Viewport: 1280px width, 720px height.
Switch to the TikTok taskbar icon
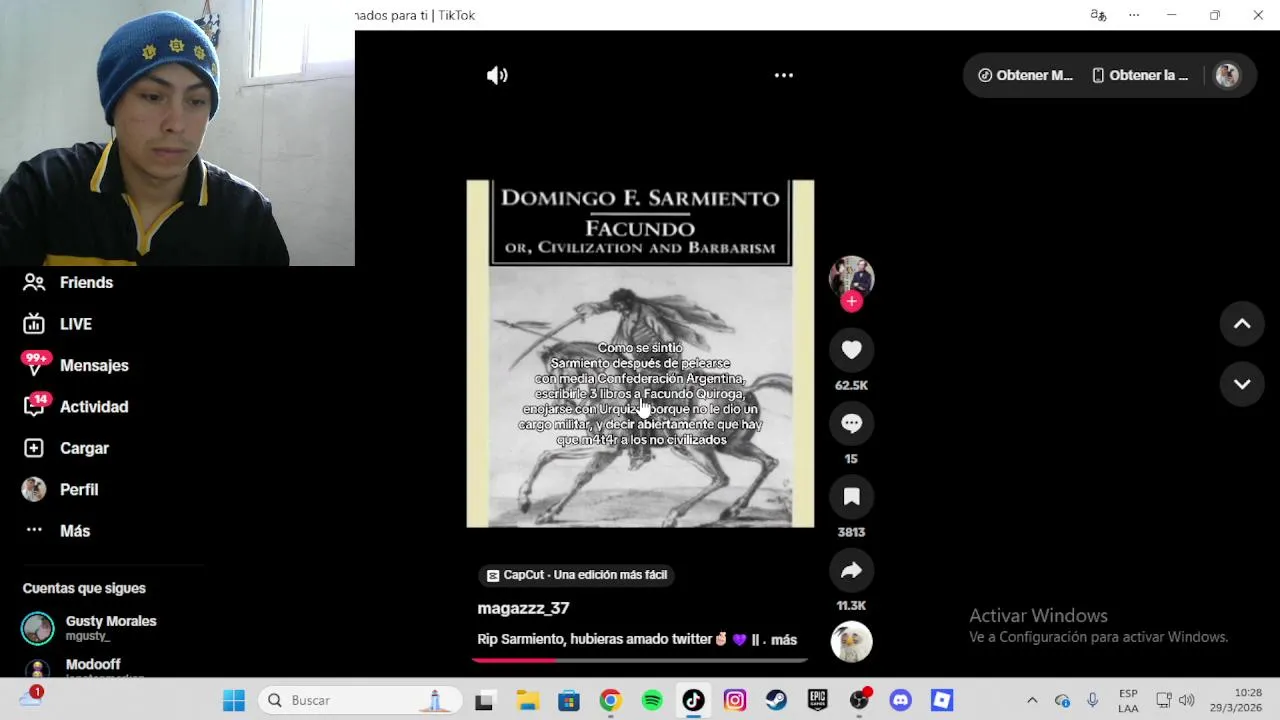[693, 700]
